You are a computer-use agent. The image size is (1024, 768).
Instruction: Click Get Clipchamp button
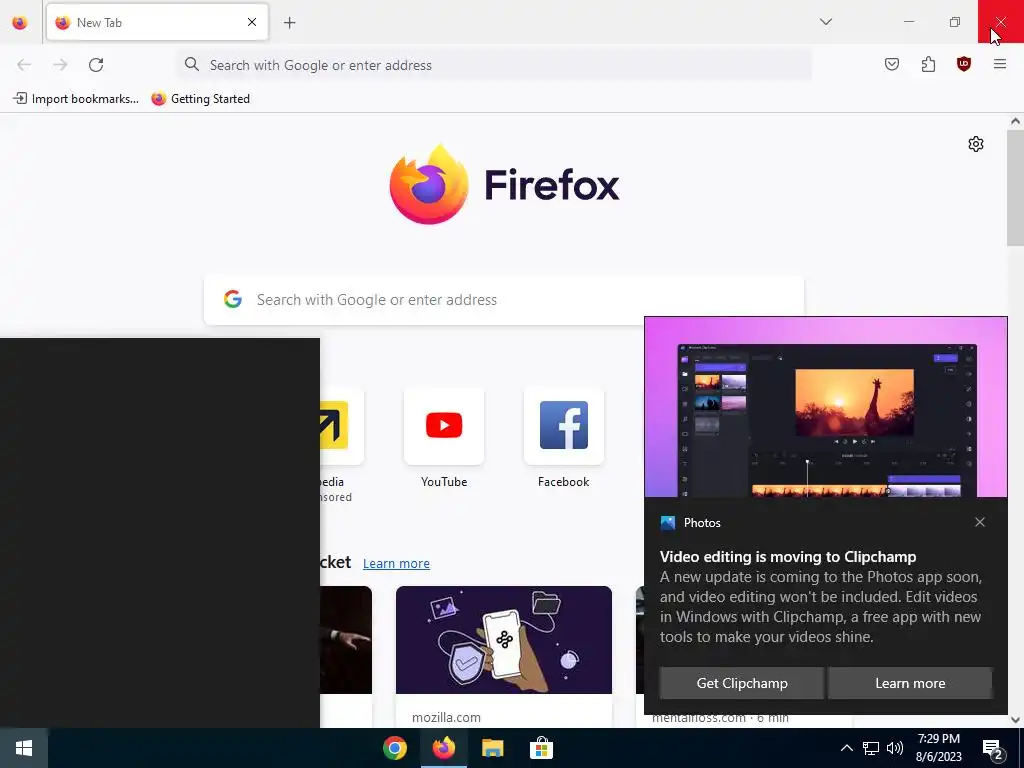point(742,683)
